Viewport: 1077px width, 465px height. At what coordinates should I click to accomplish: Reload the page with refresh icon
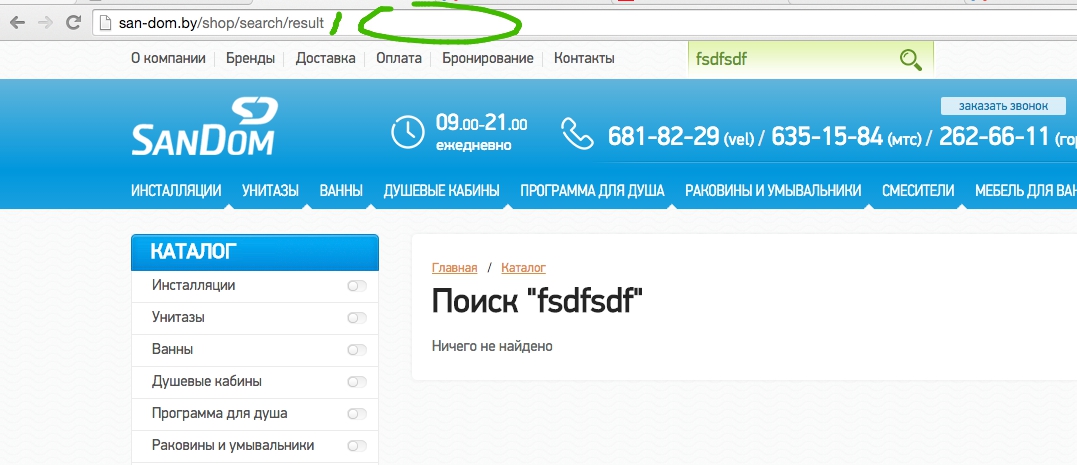pos(73,23)
